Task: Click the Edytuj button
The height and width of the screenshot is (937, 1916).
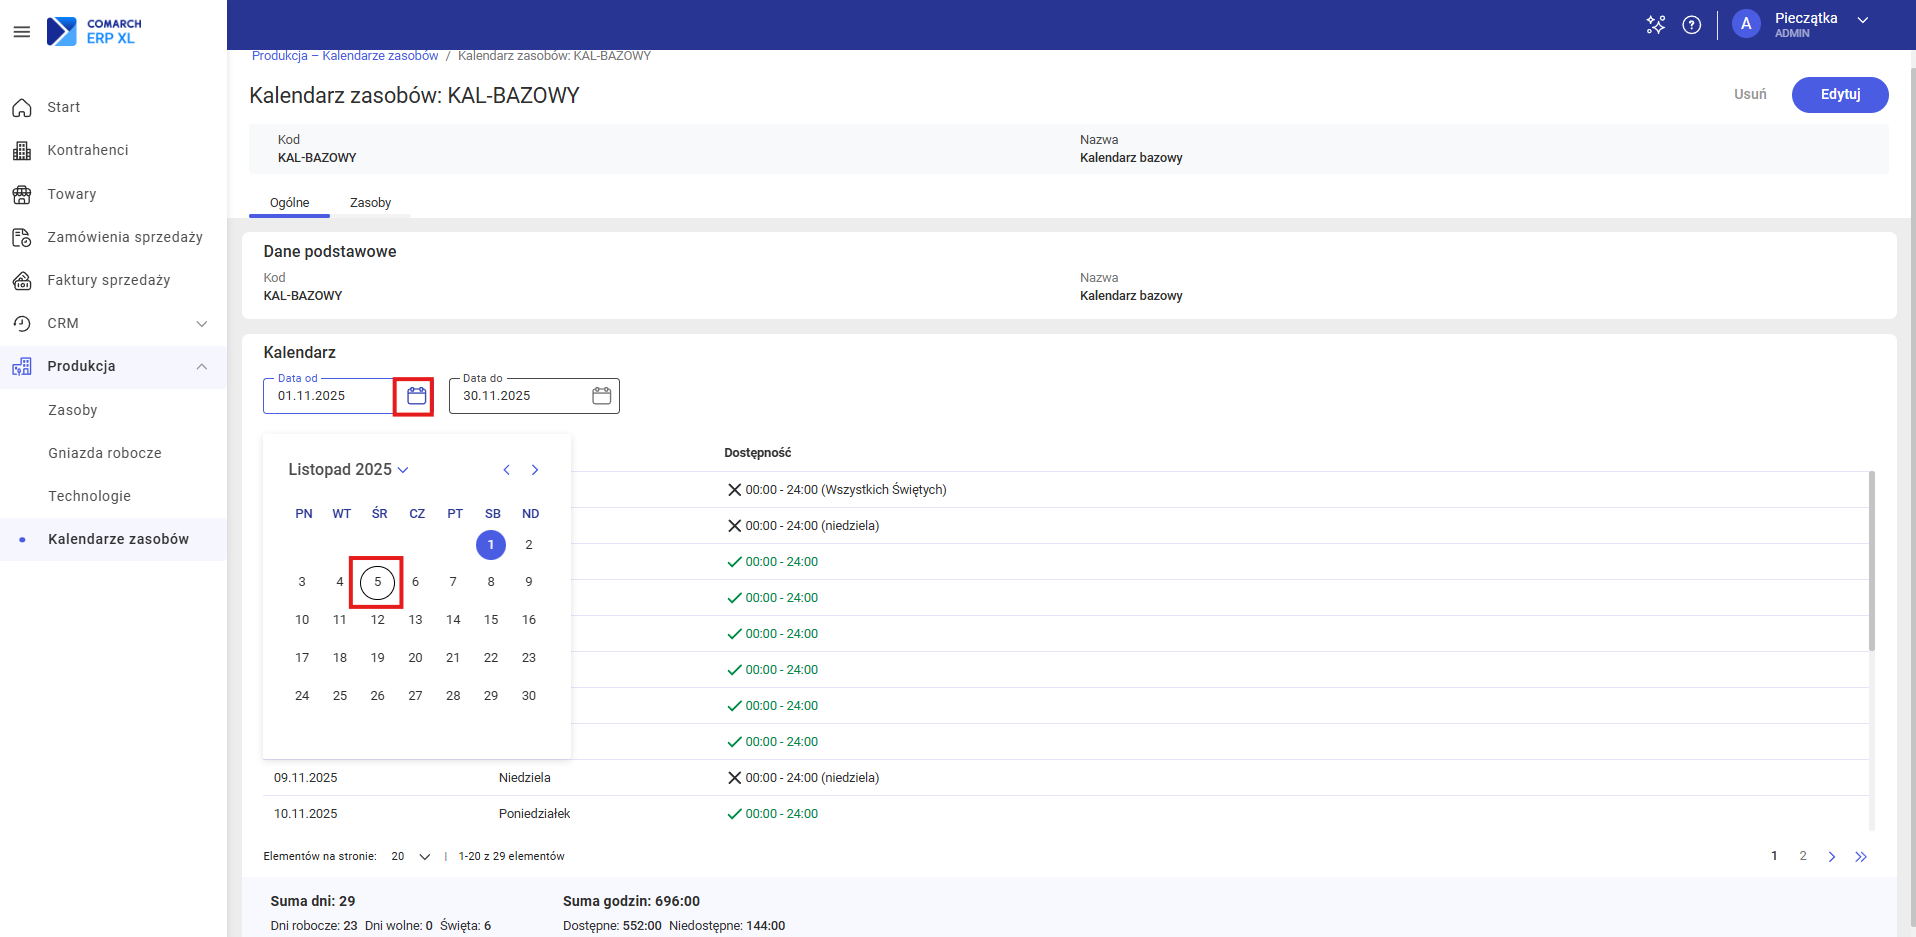Action: [x=1839, y=95]
